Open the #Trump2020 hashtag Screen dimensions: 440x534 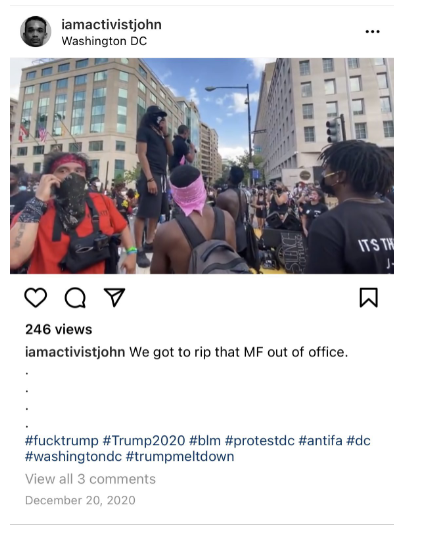pos(144,441)
